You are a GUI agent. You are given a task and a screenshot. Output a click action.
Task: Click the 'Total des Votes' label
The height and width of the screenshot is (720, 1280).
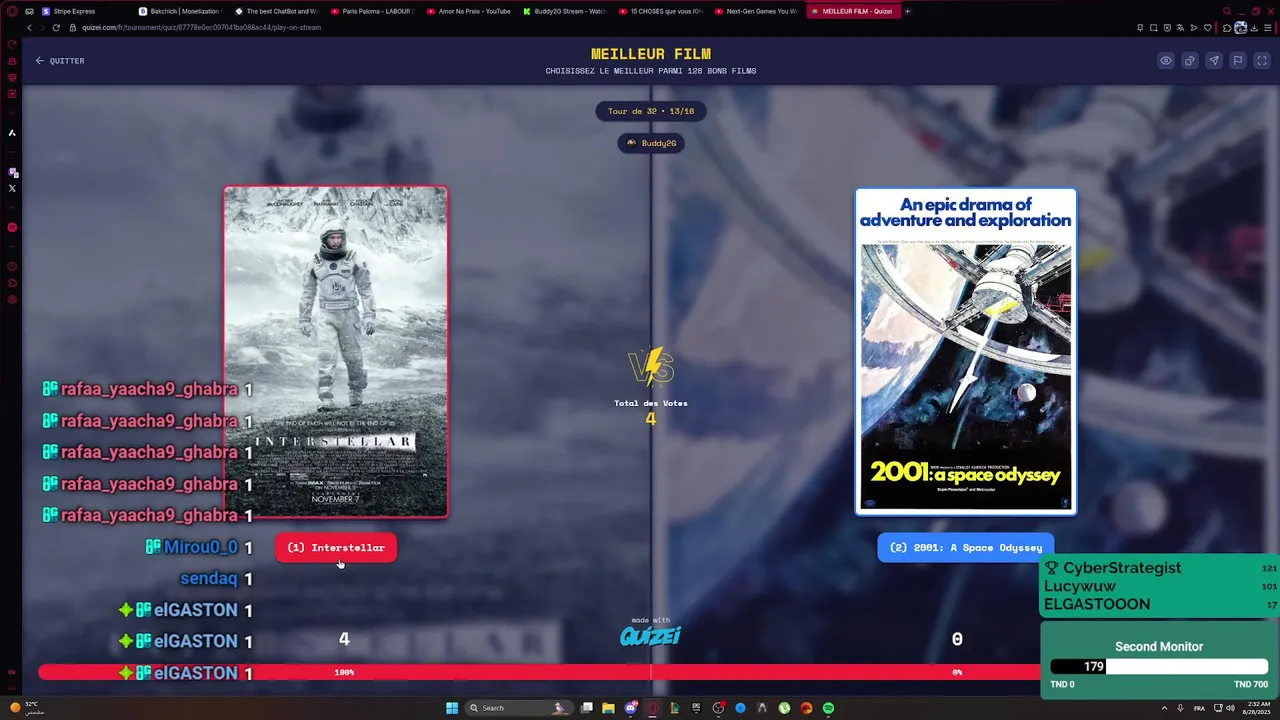tap(651, 403)
